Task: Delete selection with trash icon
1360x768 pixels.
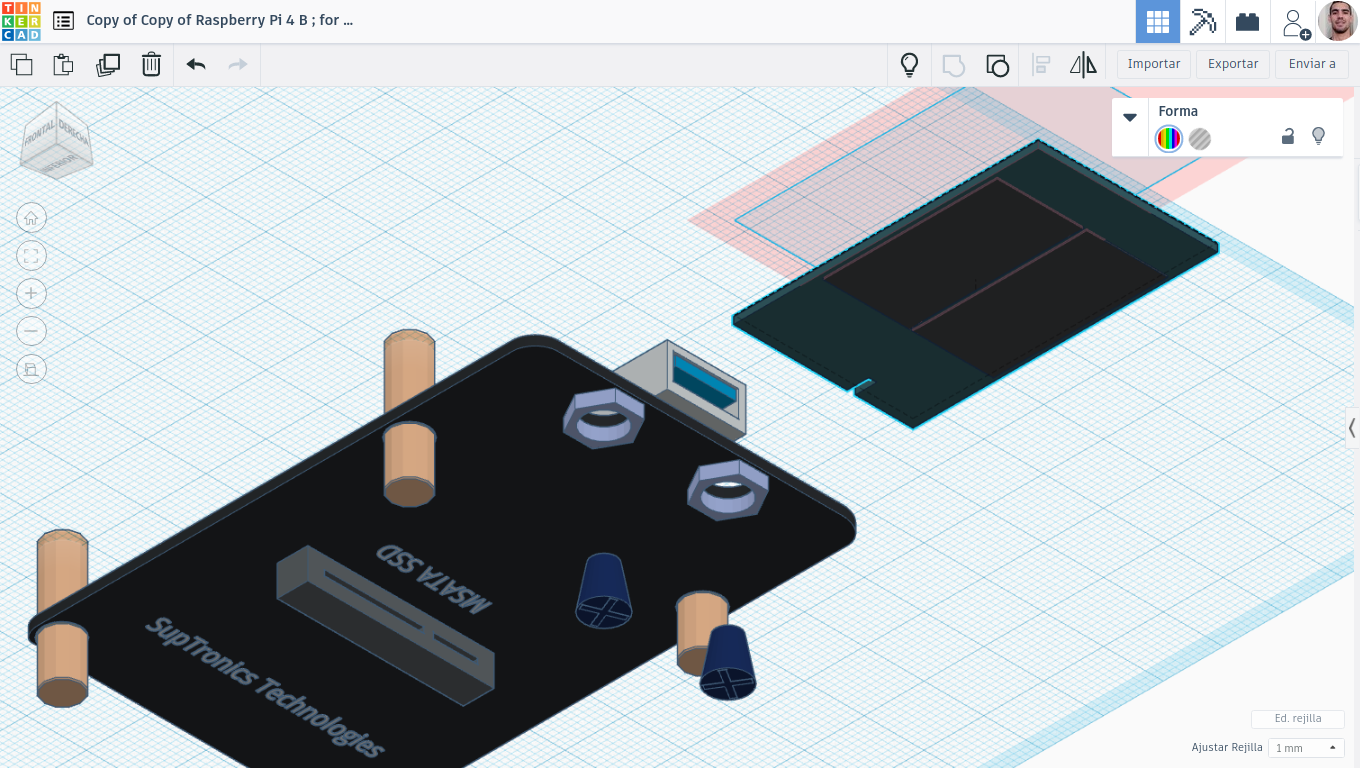Action: pos(151,65)
